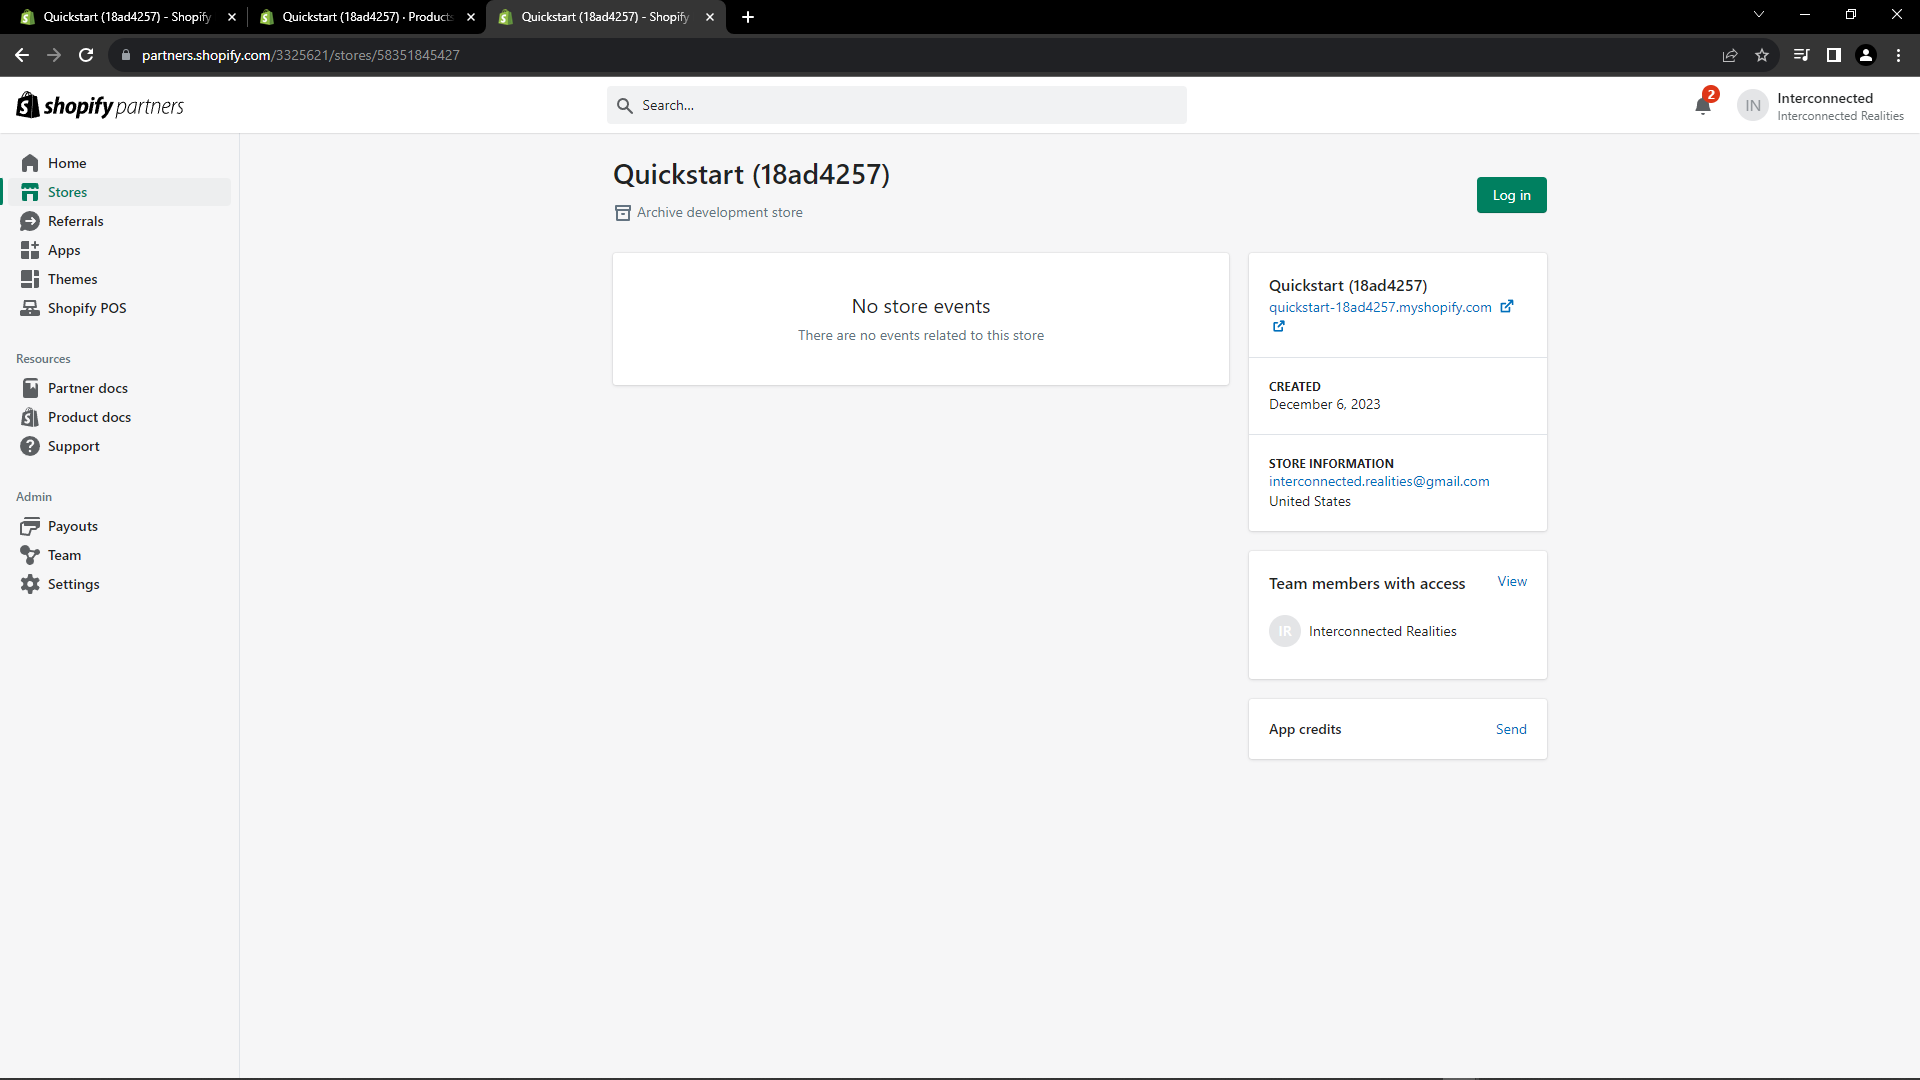Click external link icon beside store URL

1506,307
